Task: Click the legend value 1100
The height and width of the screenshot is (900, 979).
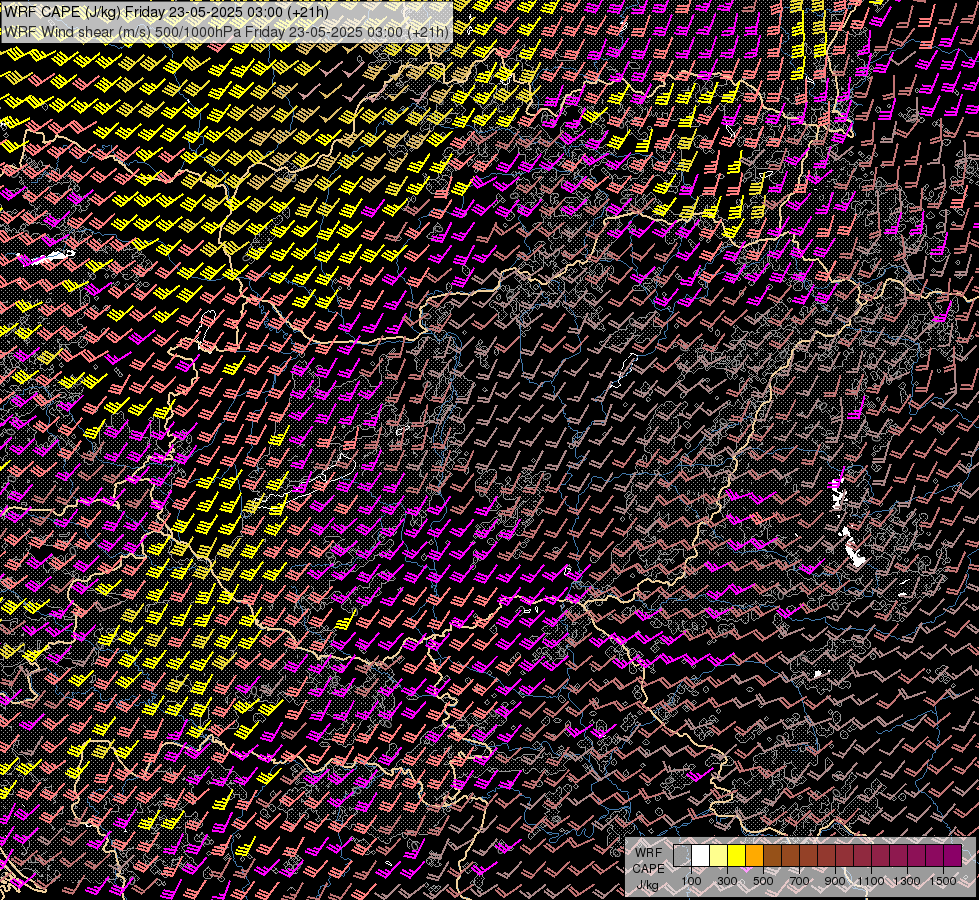Action: pos(870,881)
